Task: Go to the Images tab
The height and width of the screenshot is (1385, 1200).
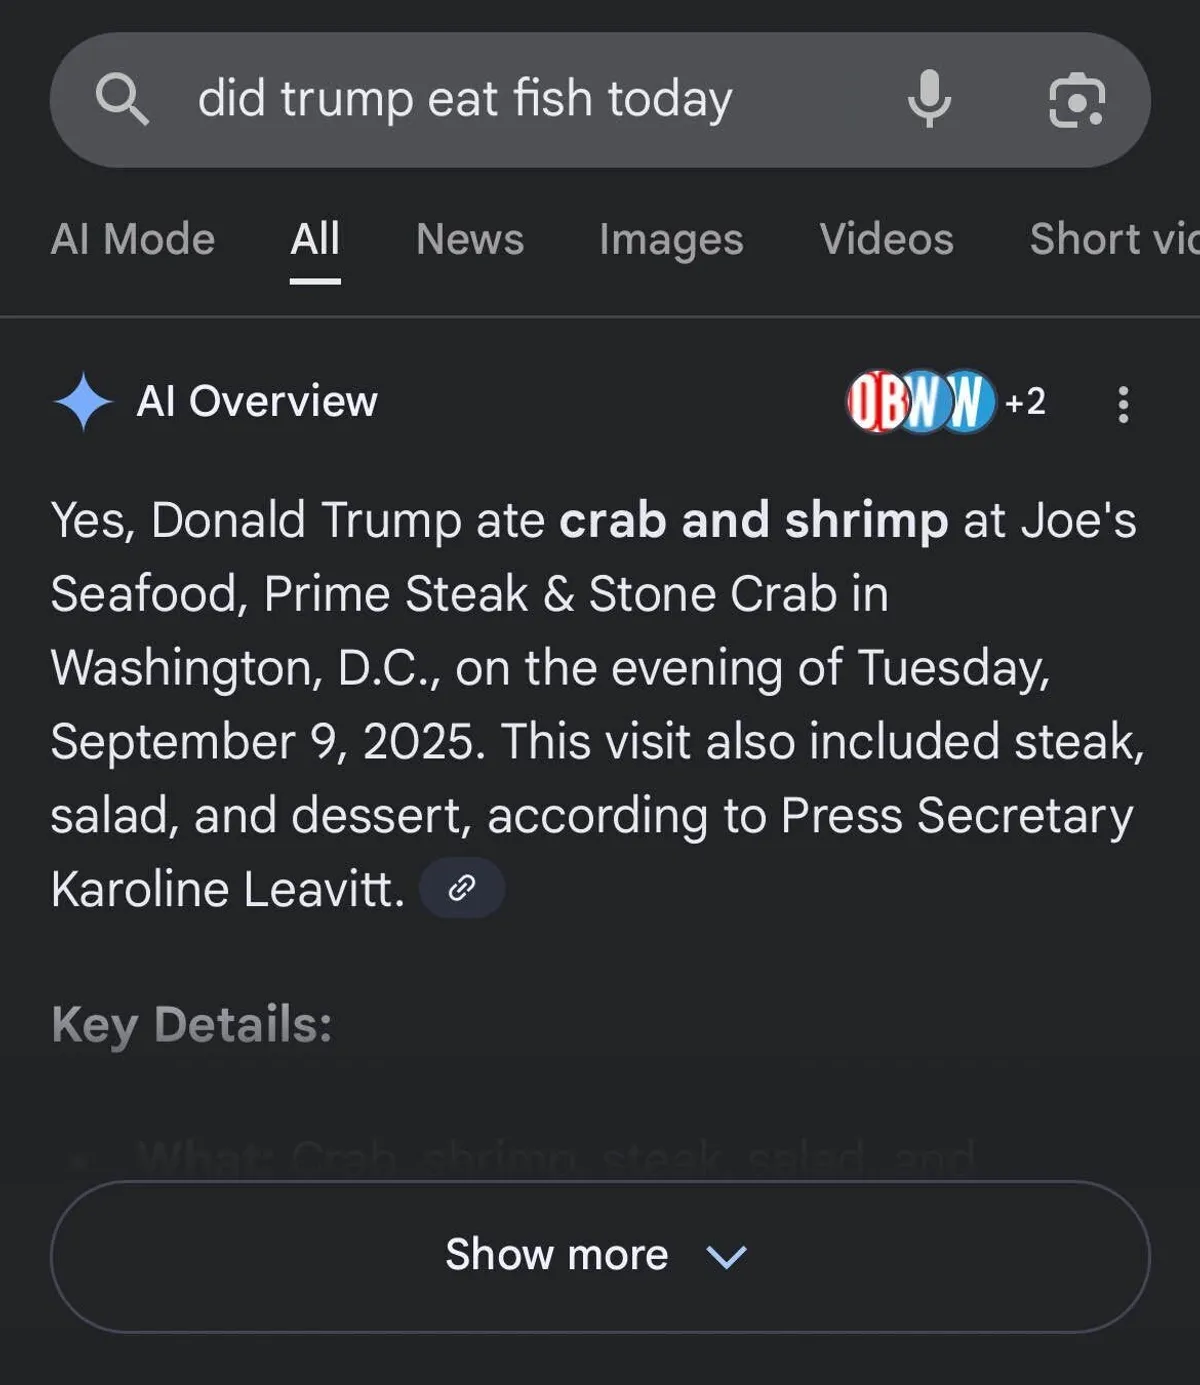Action: click(x=671, y=240)
